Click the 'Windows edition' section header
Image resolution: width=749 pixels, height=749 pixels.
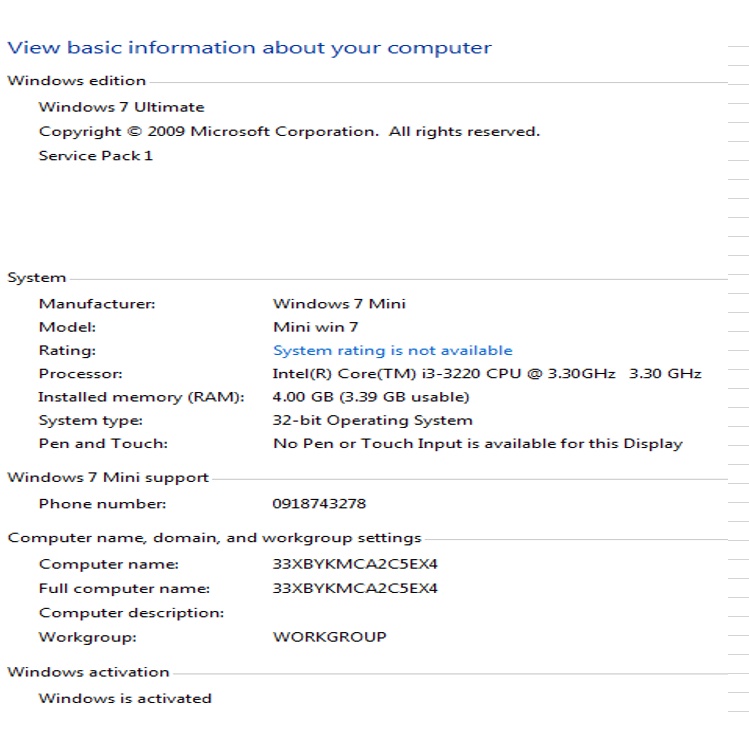[x=76, y=81]
